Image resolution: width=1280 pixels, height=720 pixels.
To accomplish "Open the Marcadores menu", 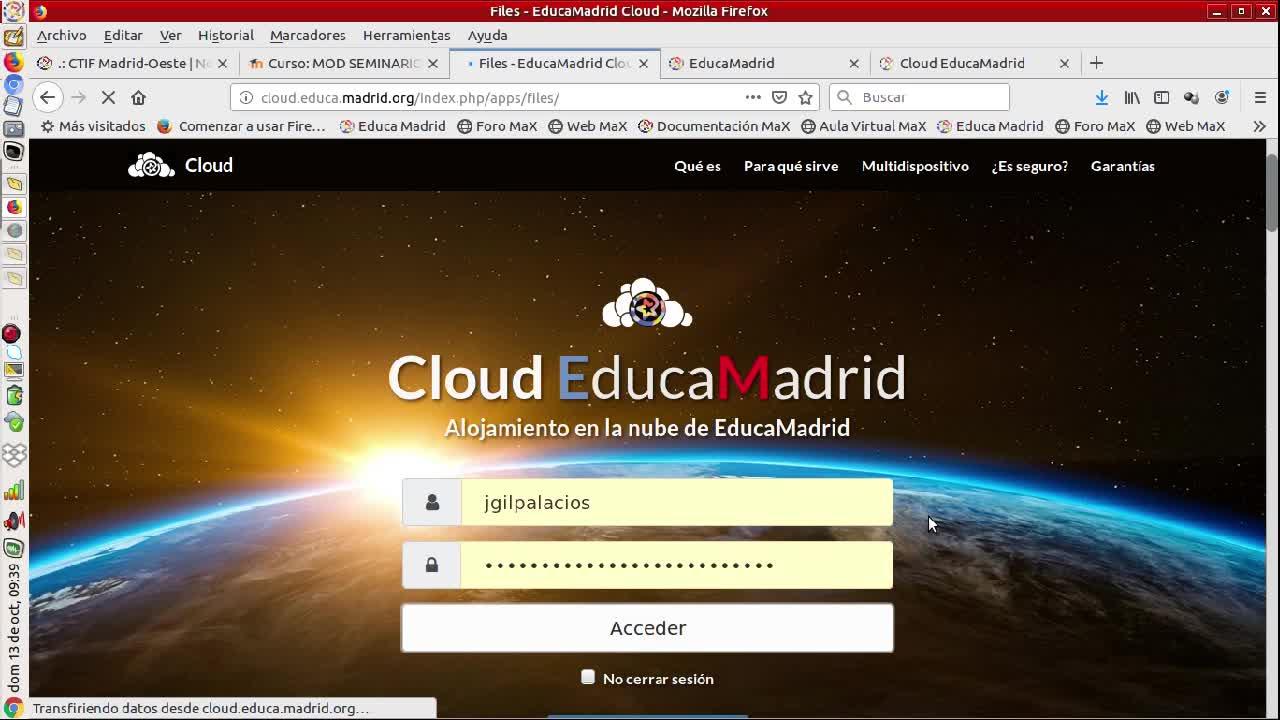I will (308, 35).
